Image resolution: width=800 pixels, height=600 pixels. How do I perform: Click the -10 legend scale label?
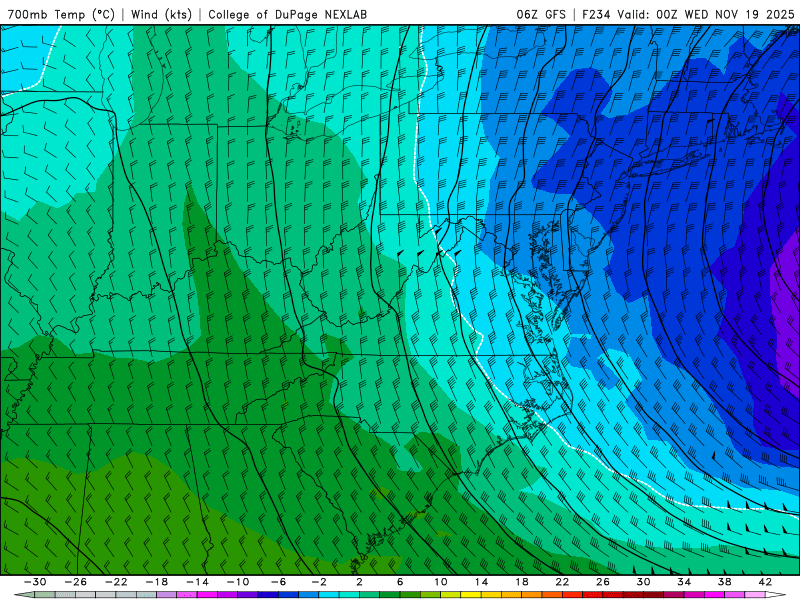pos(237,582)
